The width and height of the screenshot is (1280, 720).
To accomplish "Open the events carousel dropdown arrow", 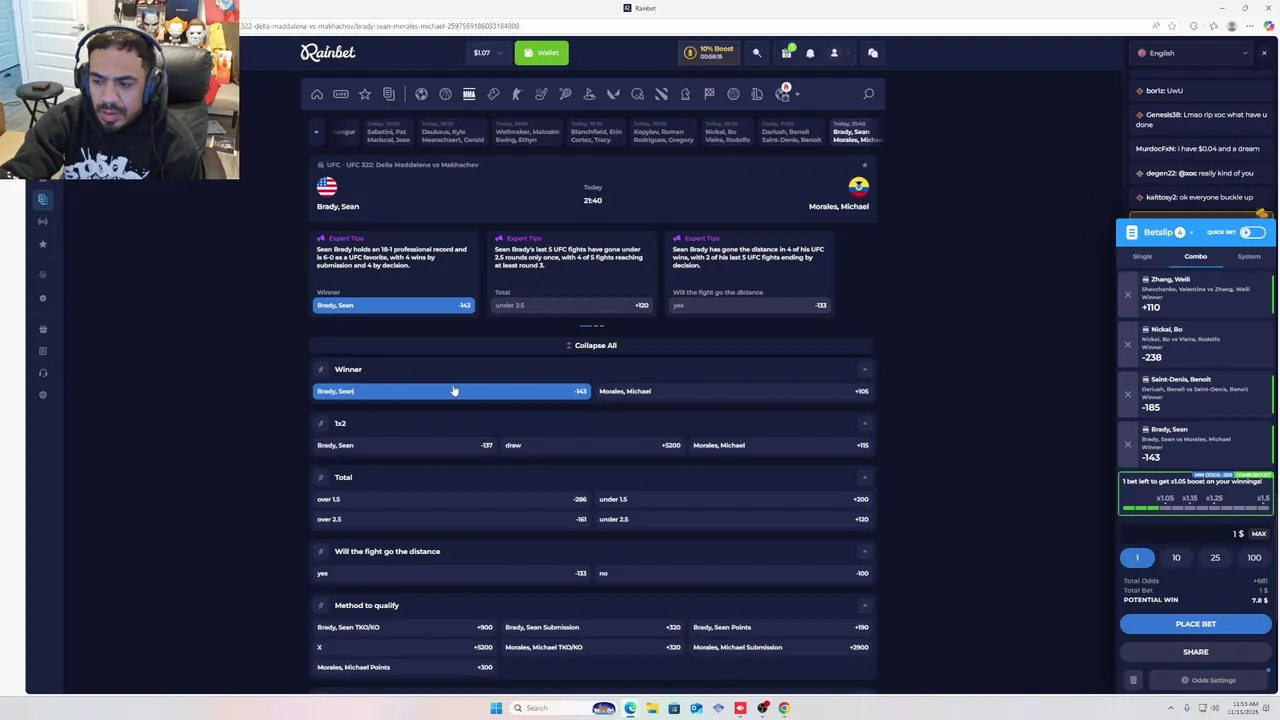I will (316, 132).
